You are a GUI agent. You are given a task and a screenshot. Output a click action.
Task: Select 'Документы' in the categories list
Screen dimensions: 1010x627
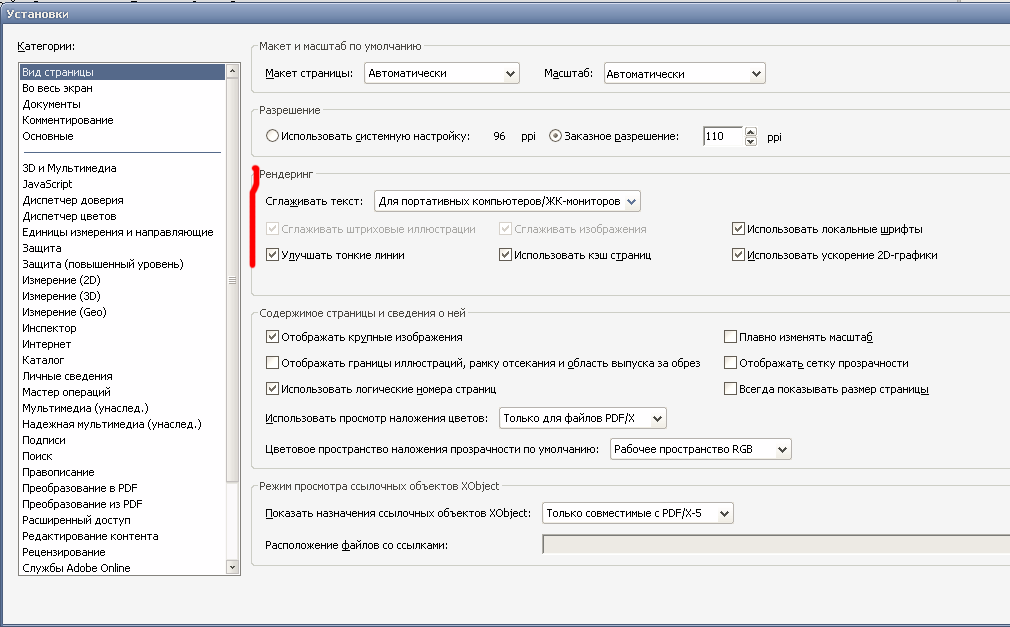click(x=52, y=104)
